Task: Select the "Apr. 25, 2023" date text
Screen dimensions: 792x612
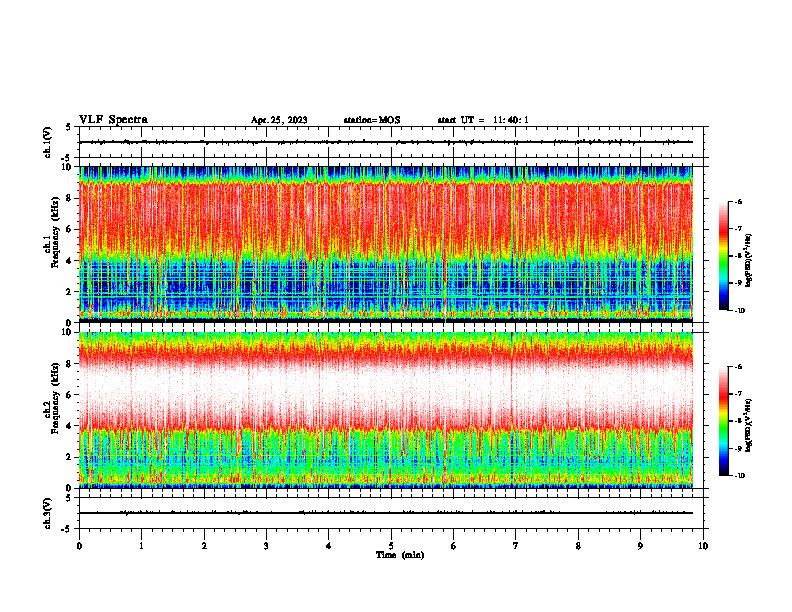Action: [279, 120]
